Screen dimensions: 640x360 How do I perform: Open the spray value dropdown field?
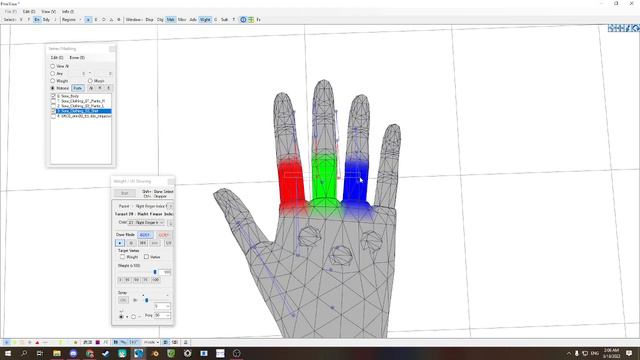click(x=162, y=306)
